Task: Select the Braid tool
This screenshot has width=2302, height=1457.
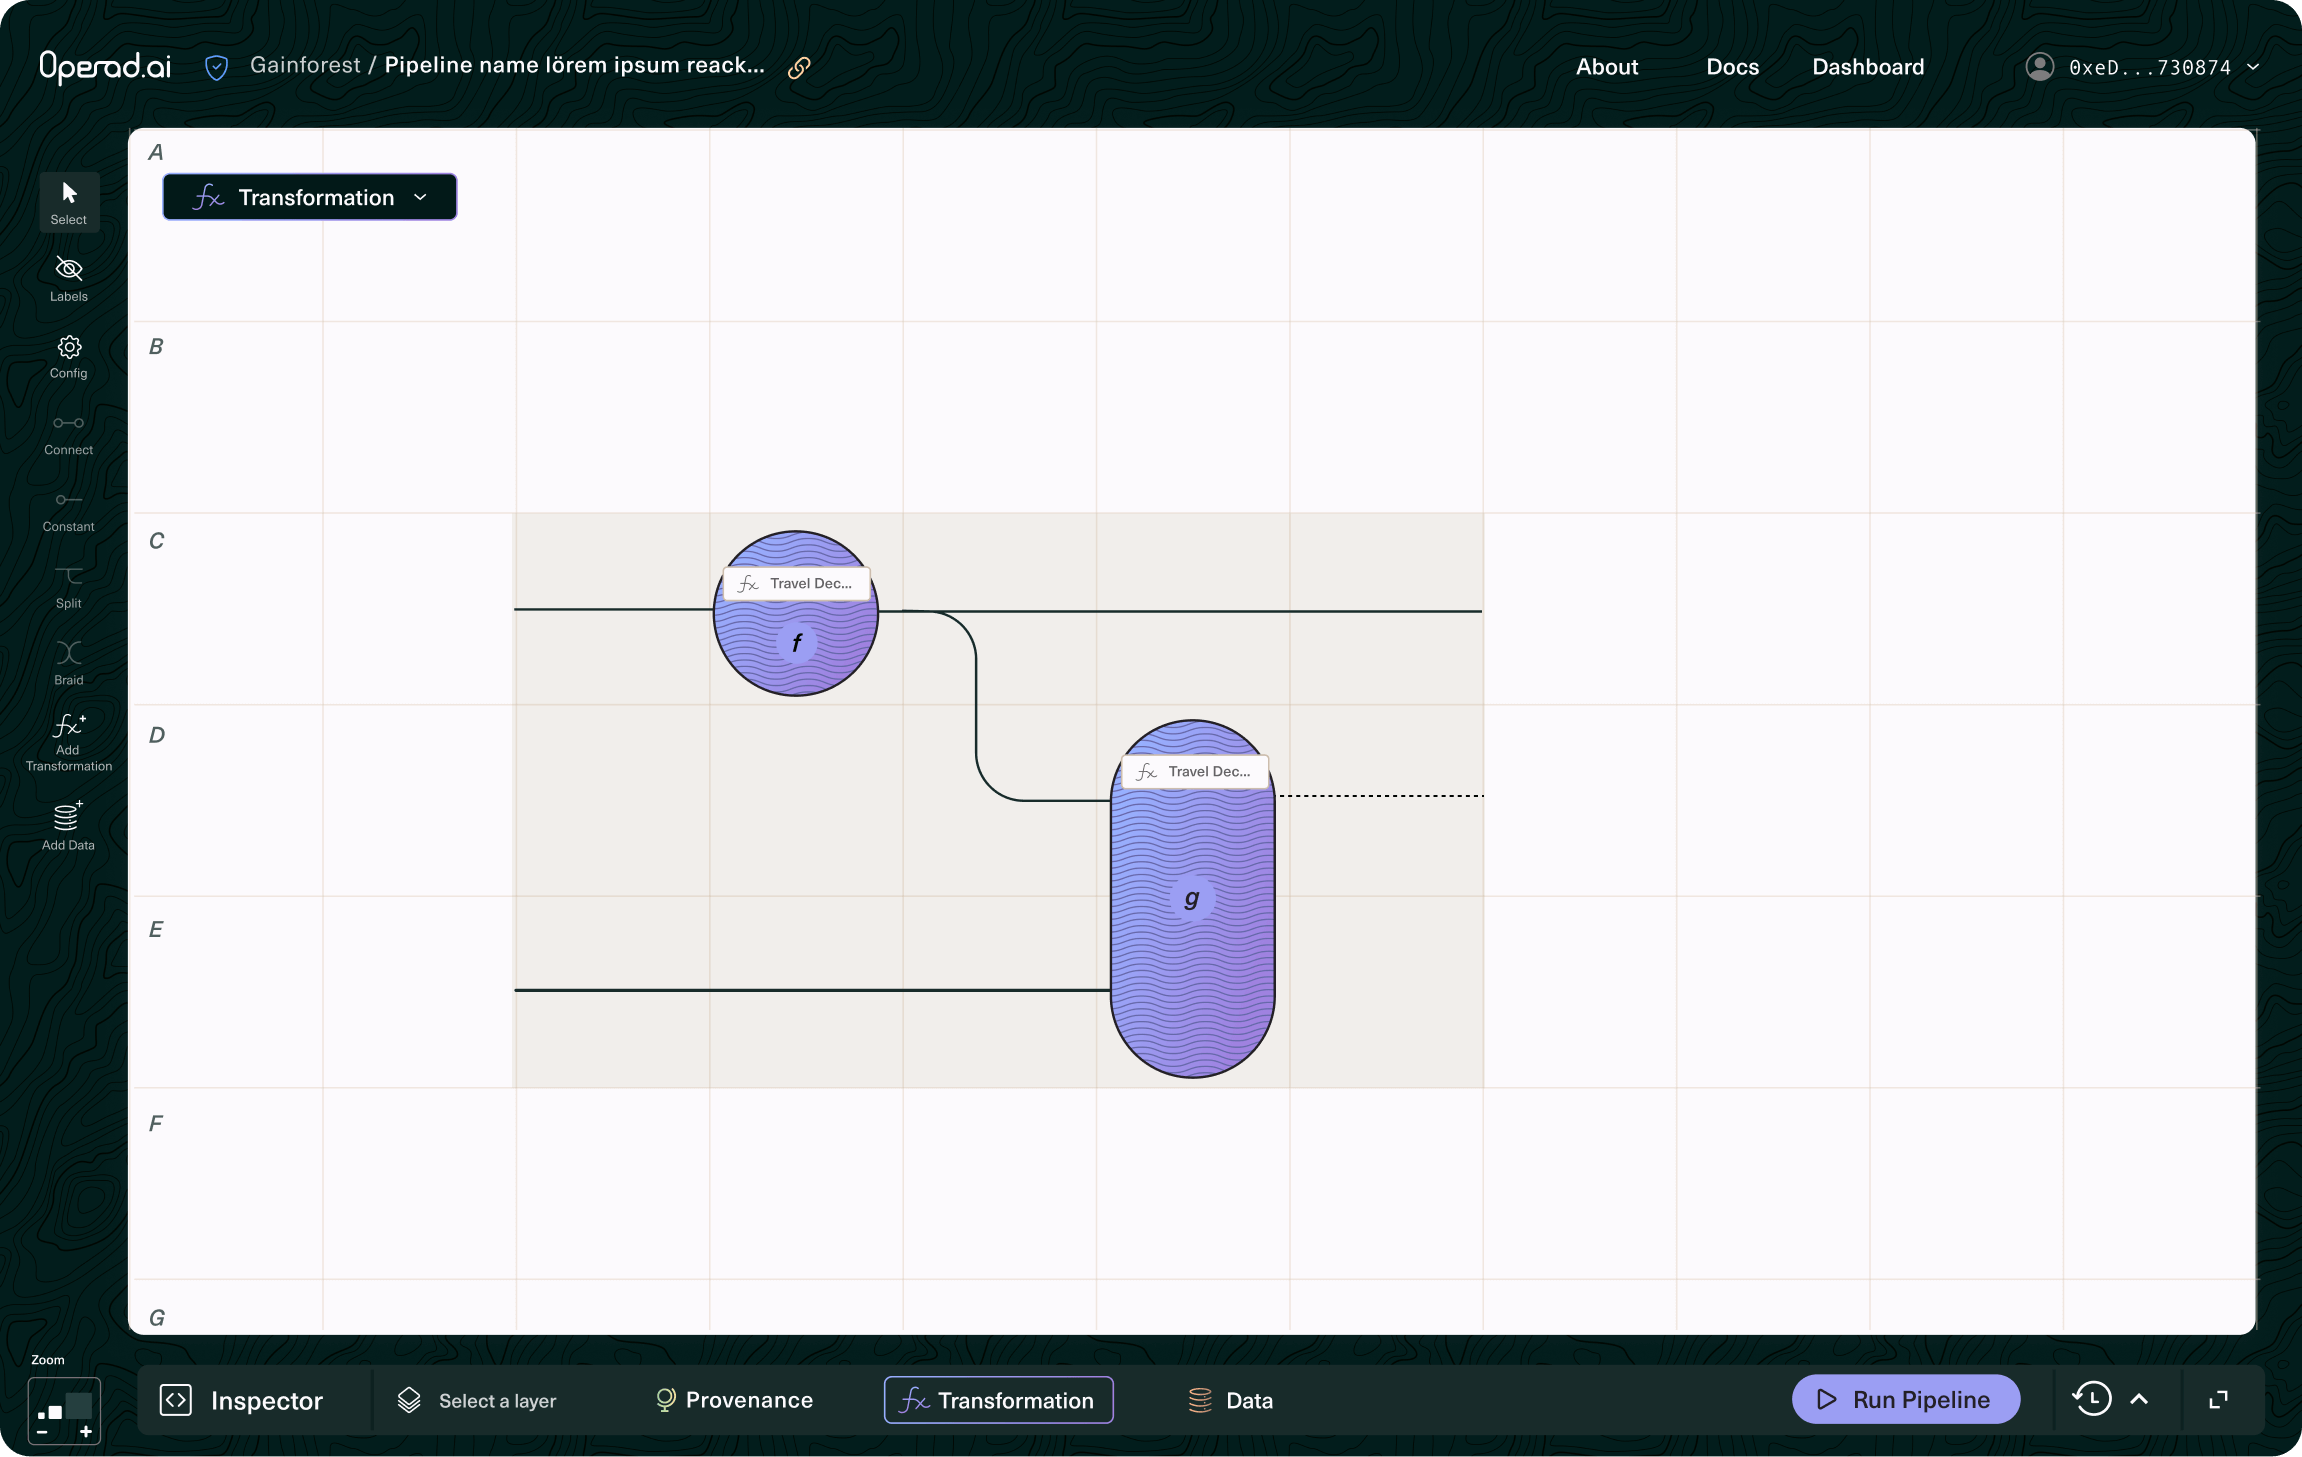Action: 69,654
